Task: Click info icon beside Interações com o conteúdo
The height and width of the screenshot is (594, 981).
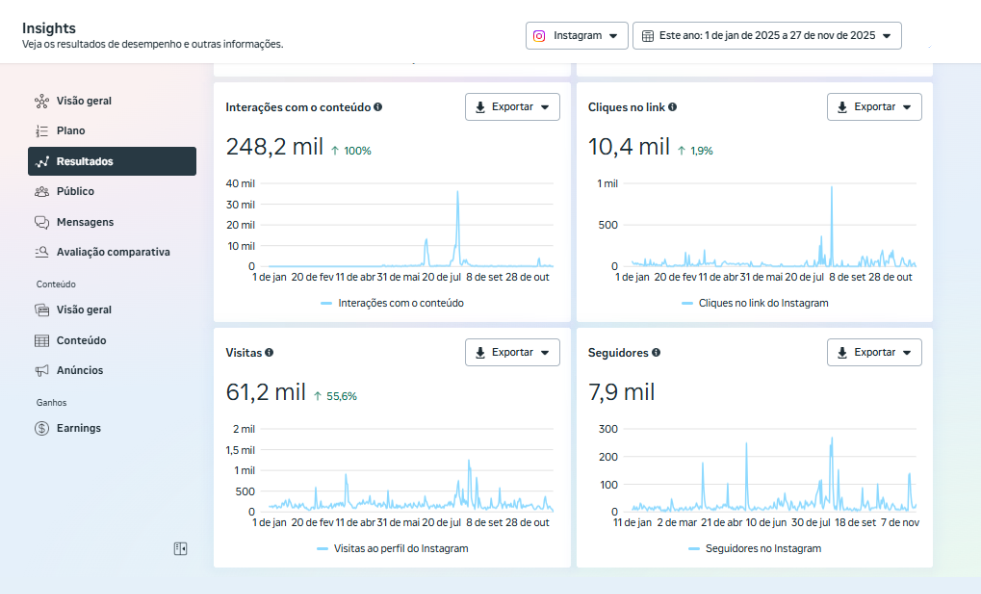Action: [x=378, y=107]
